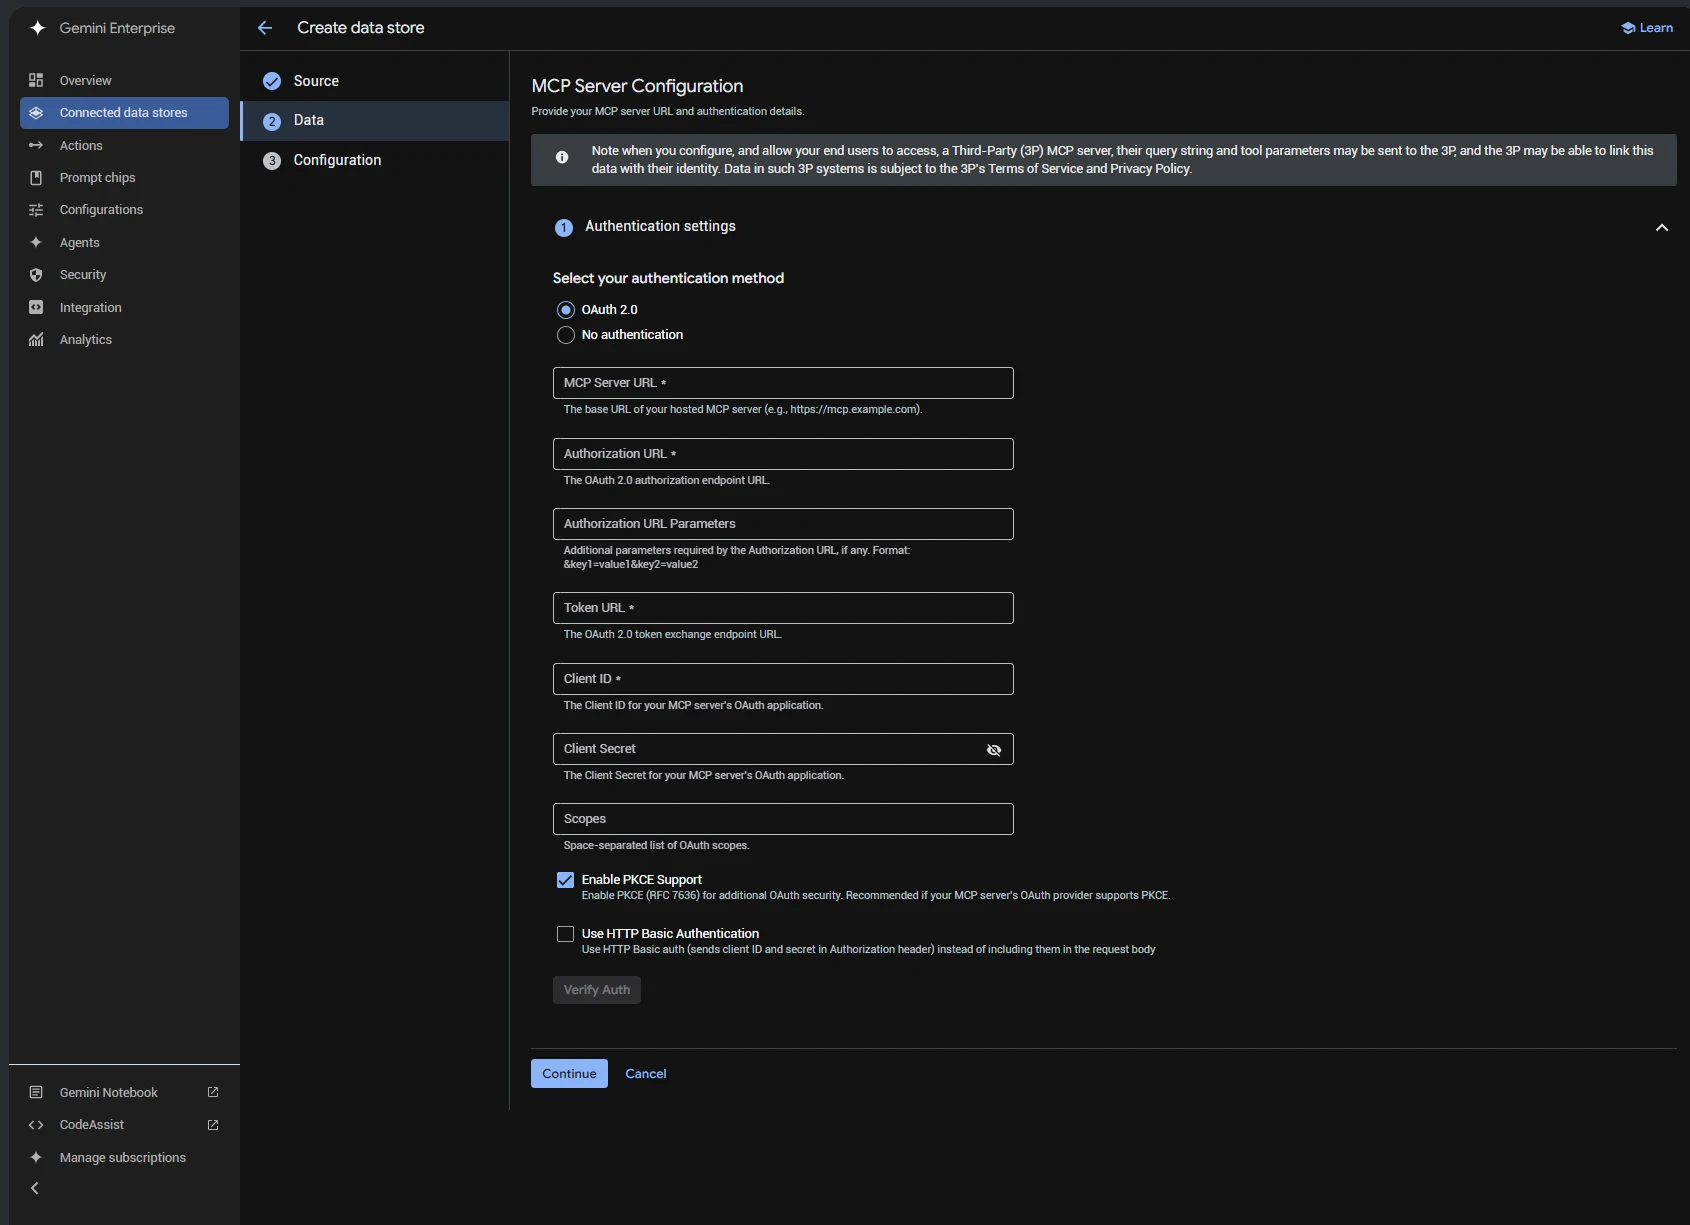This screenshot has width=1690, height=1225.
Task: Uncheck Enable PKCE Support checkbox
Action: click(566, 880)
